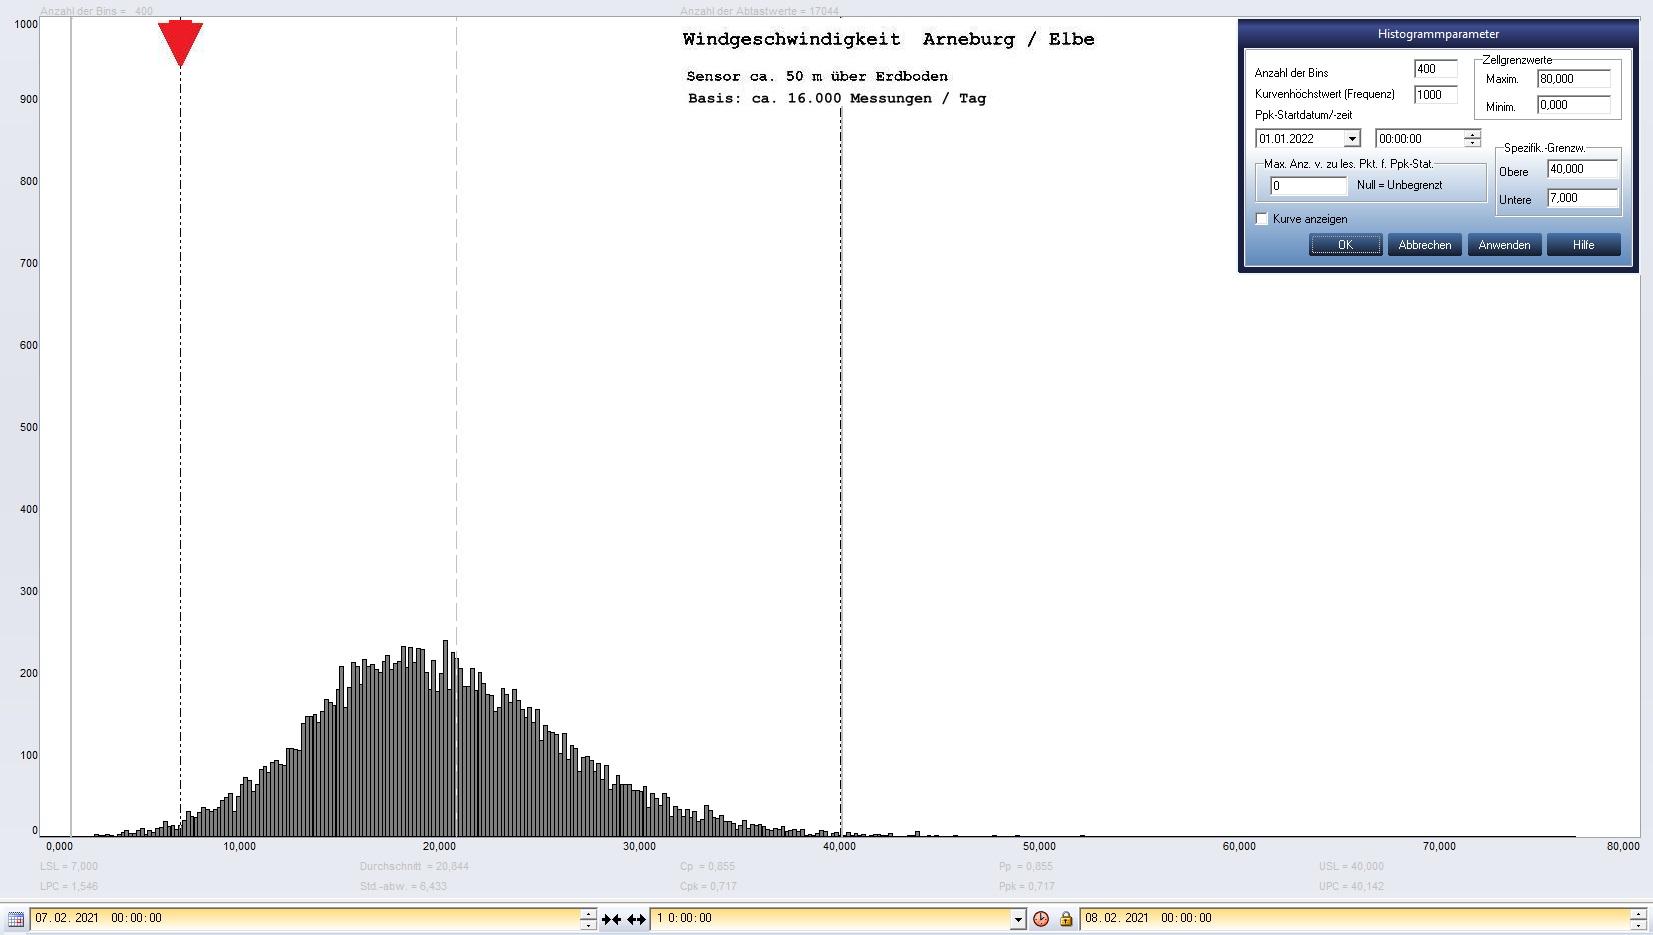Viewport: 1653px width, 935px height.
Task: Click the Anwenden button
Action: [x=1504, y=245]
